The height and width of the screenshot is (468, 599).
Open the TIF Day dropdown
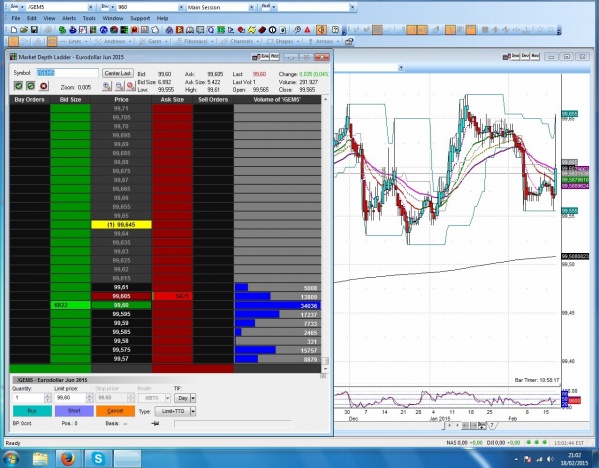[193, 398]
